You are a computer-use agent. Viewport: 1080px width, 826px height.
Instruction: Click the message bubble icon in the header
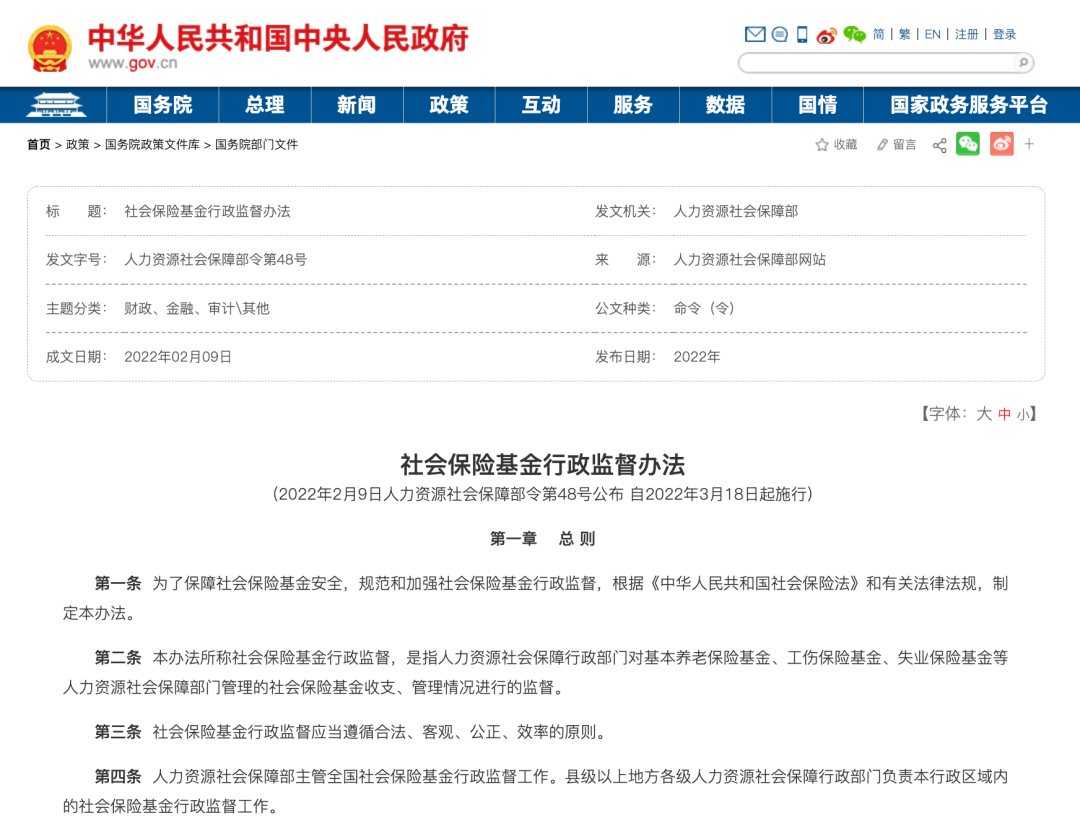point(778,34)
